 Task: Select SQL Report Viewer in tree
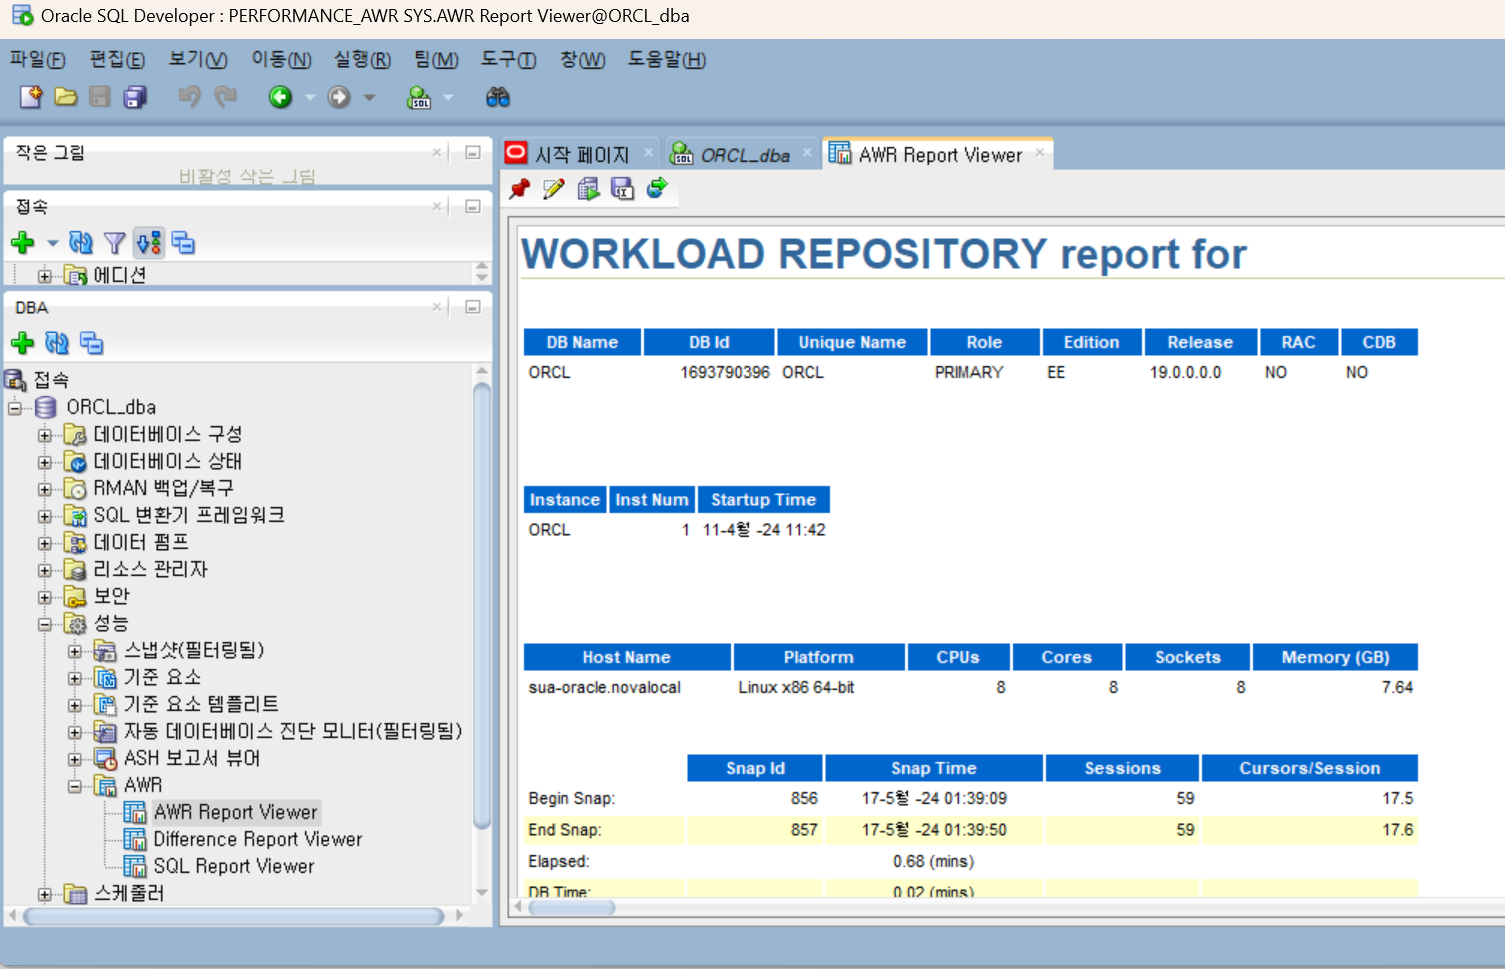click(x=233, y=866)
